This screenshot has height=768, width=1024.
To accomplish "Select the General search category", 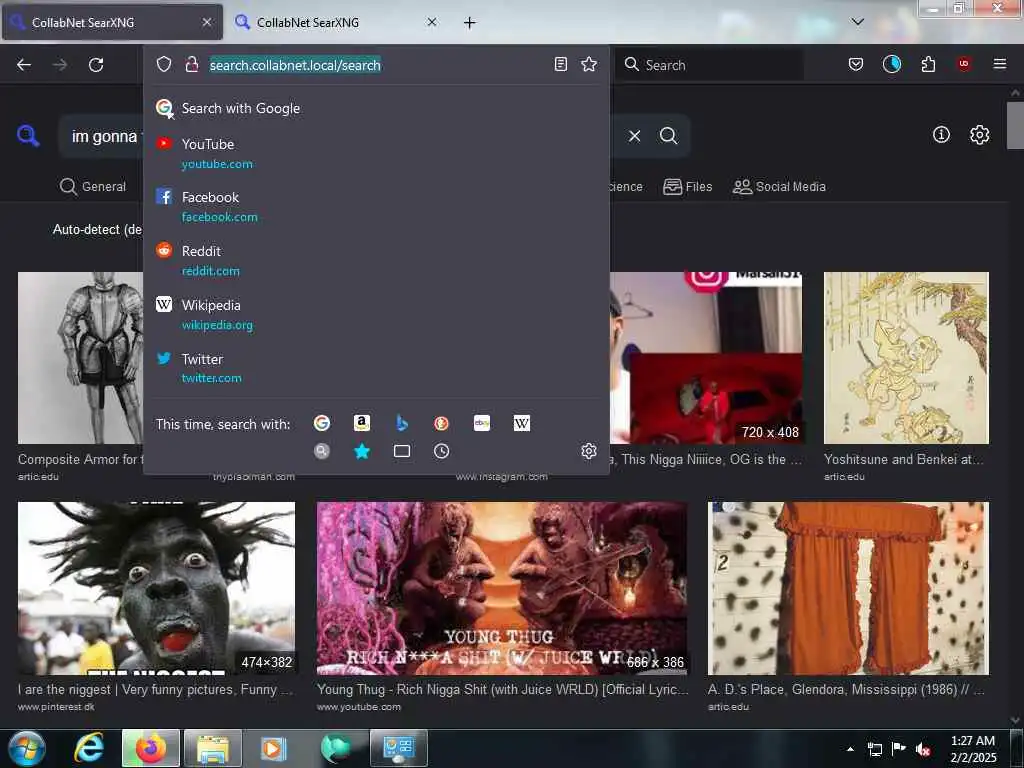I will point(93,186).
